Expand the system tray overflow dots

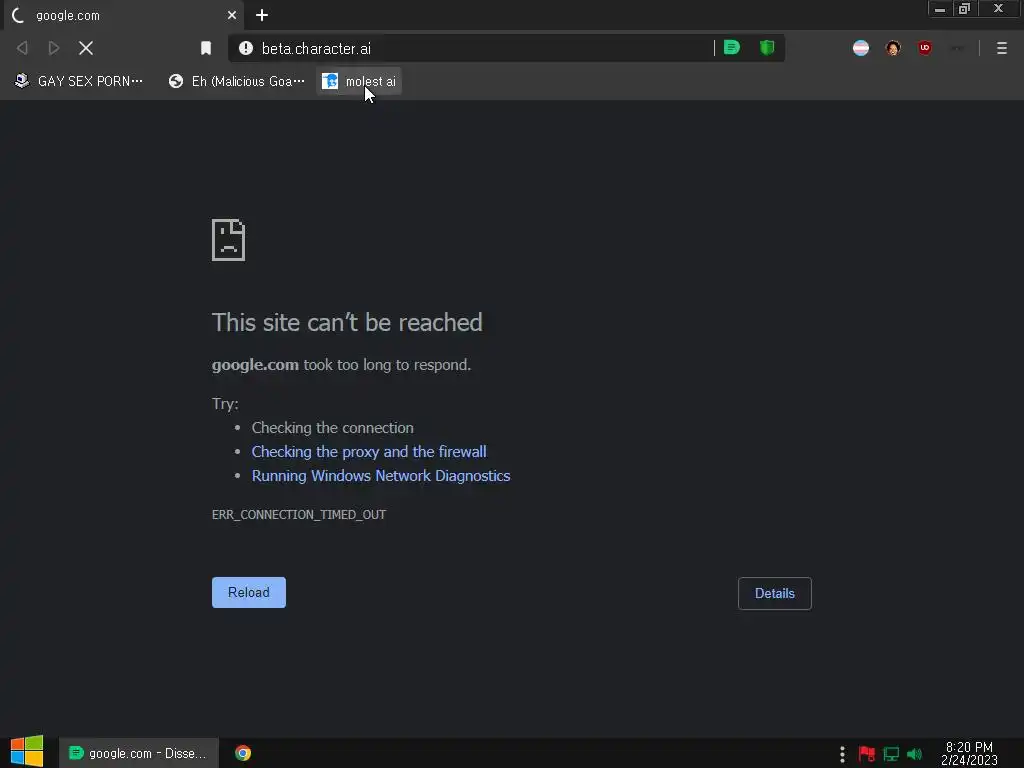842,754
